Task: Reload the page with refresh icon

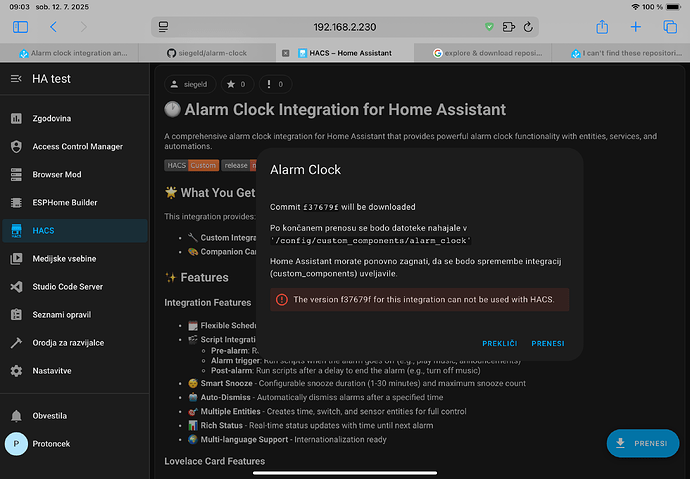Action: click(528, 27)
